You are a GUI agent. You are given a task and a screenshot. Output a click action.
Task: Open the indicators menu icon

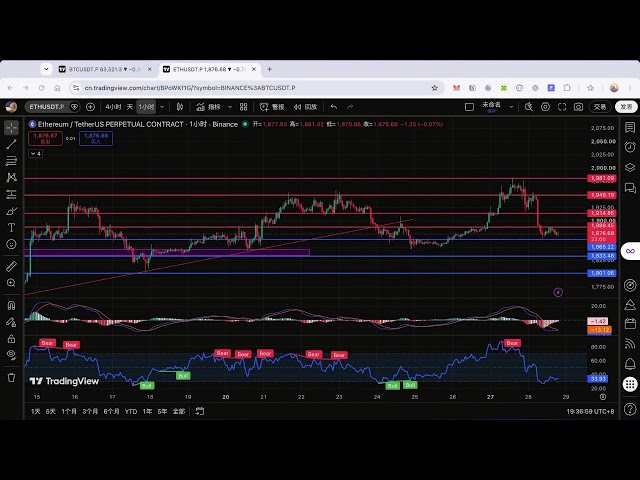coord(208,107)
